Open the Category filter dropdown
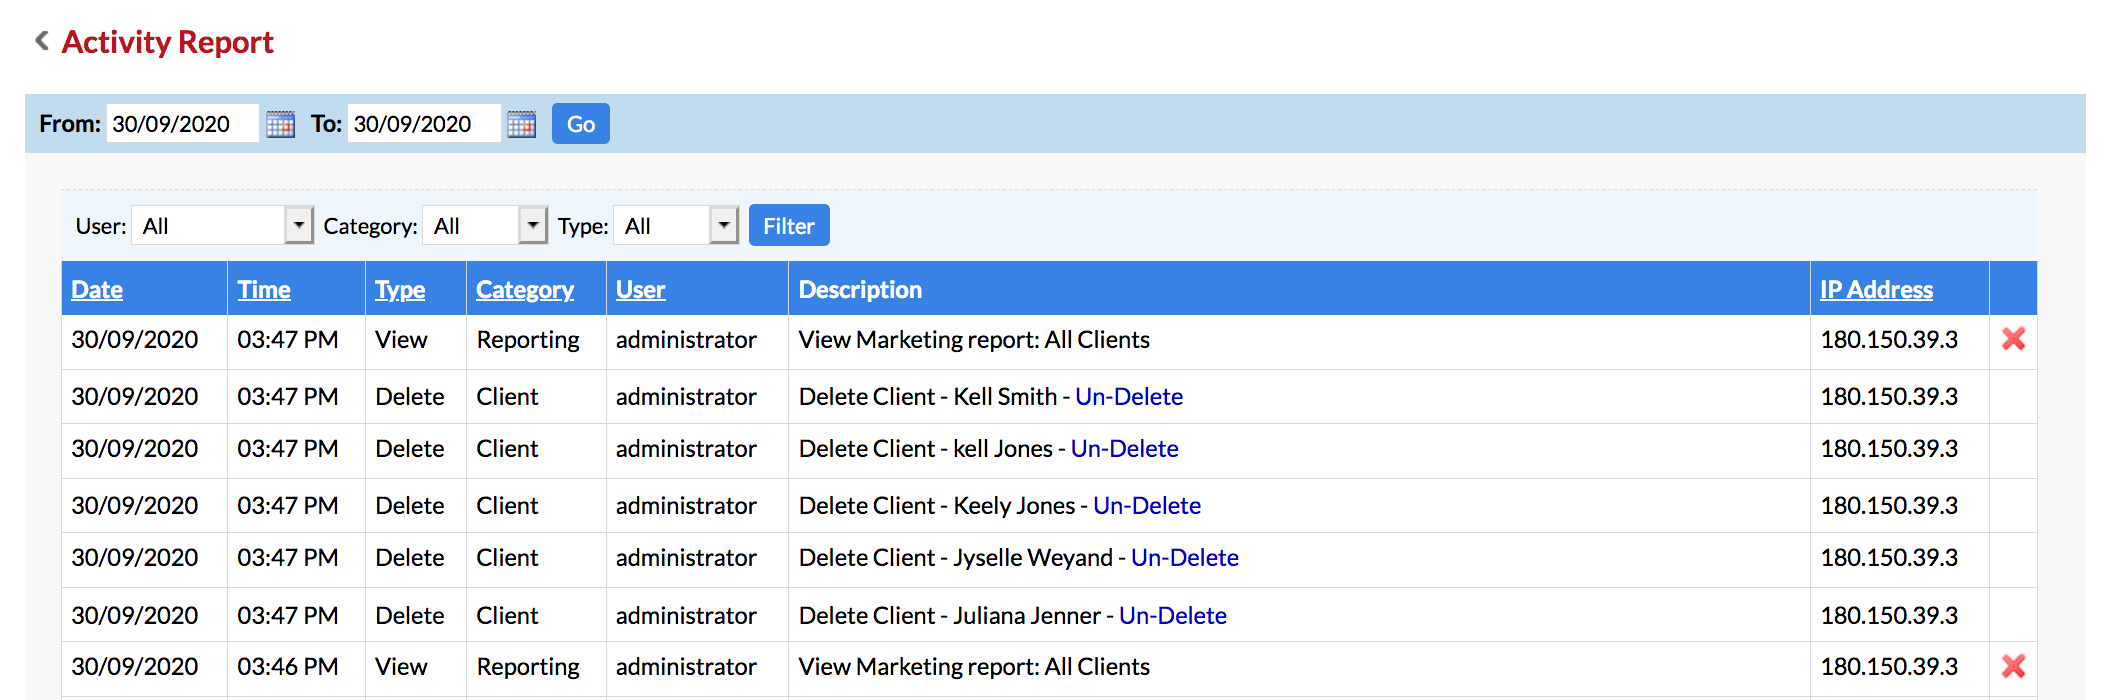The height and width of the screenshot is (700, 2118). [x=485, y=226]
